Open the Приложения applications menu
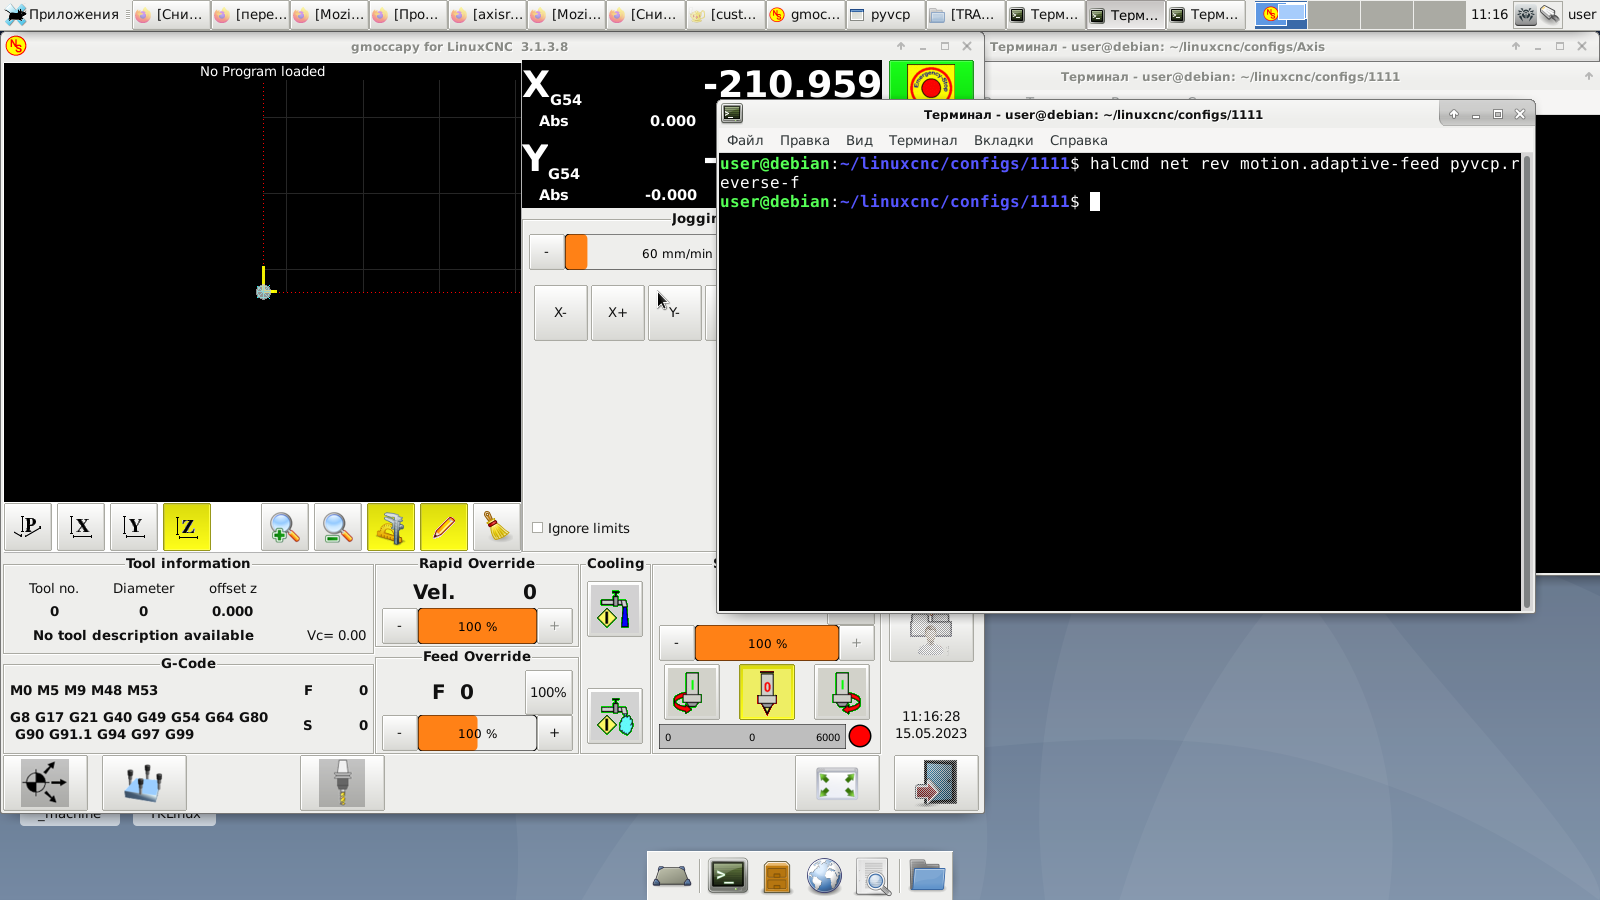The image size is (1600, 900). click(63, 14)
